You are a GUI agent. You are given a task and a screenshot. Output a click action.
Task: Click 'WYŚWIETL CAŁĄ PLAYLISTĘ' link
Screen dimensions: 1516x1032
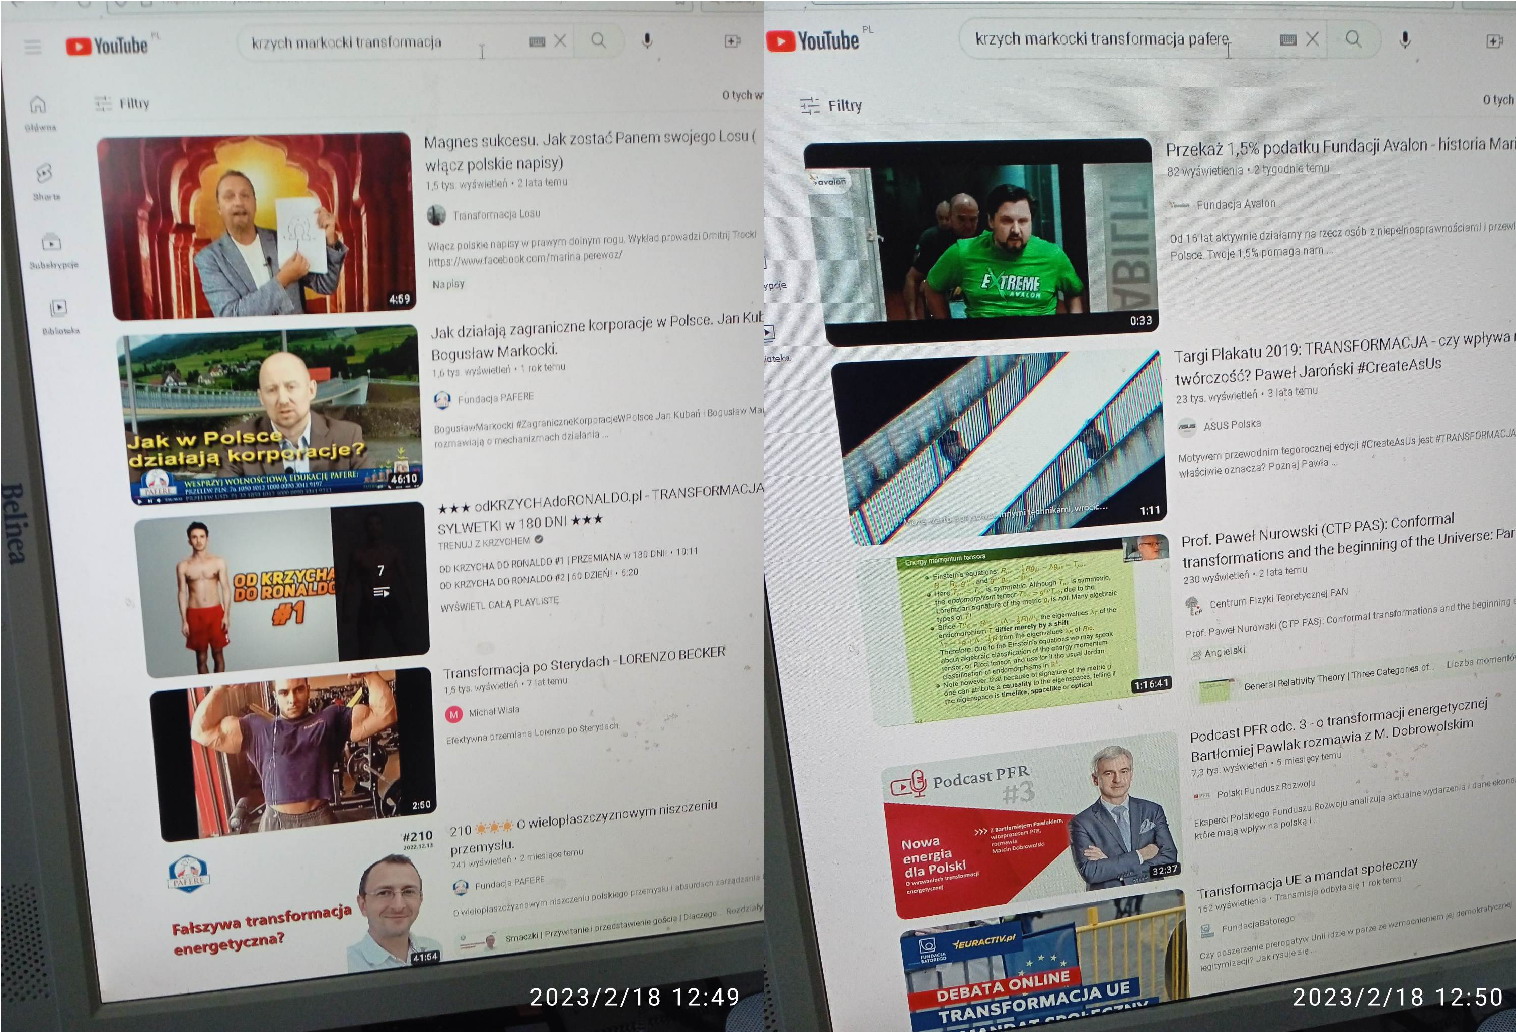(500, 604)
